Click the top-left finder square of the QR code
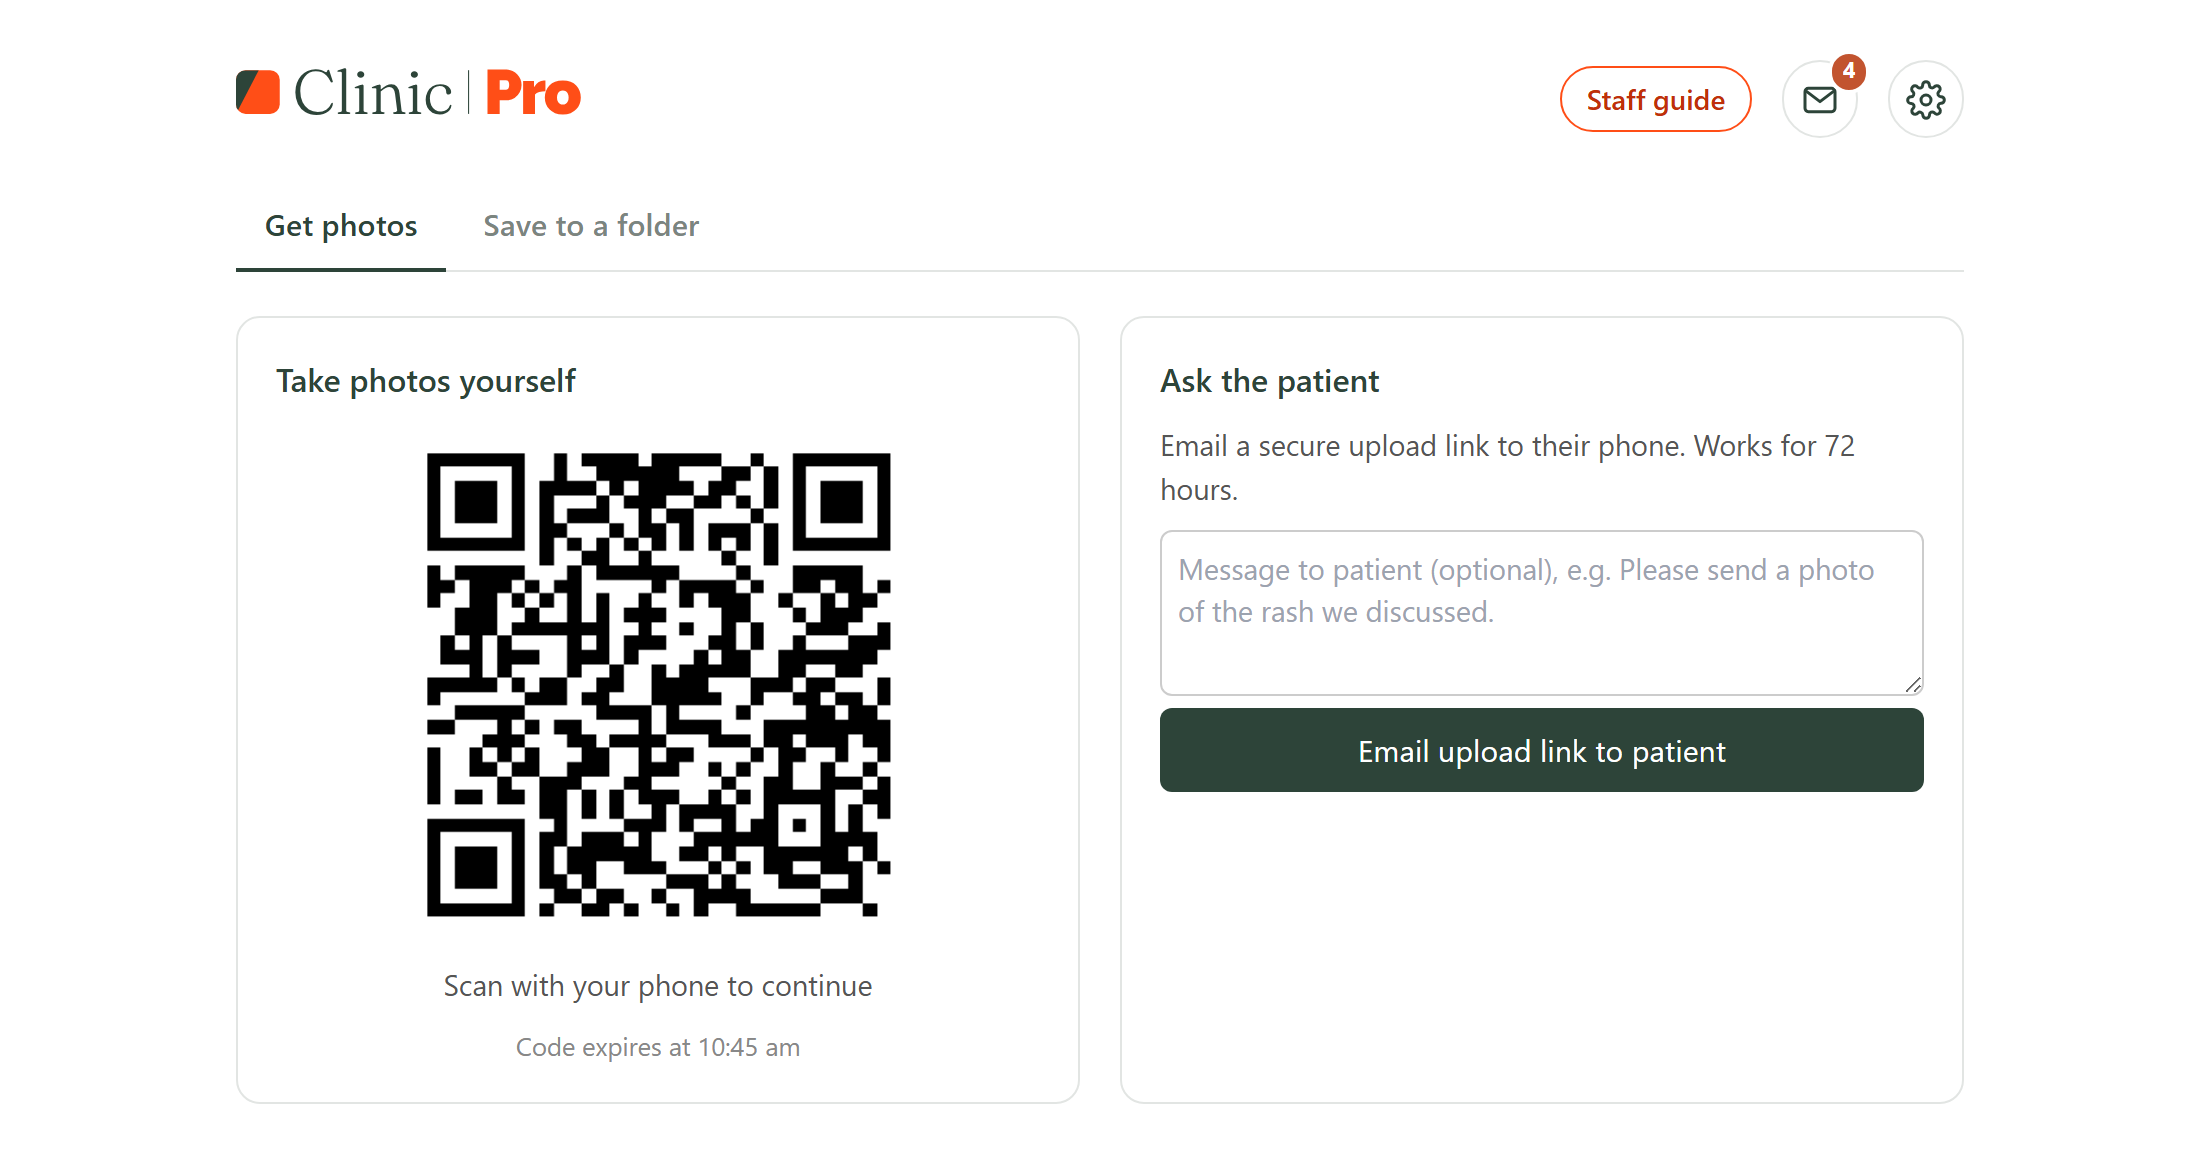This screenshot has height=1163, width=2200. pyautogui.click(x=476, y=502)
